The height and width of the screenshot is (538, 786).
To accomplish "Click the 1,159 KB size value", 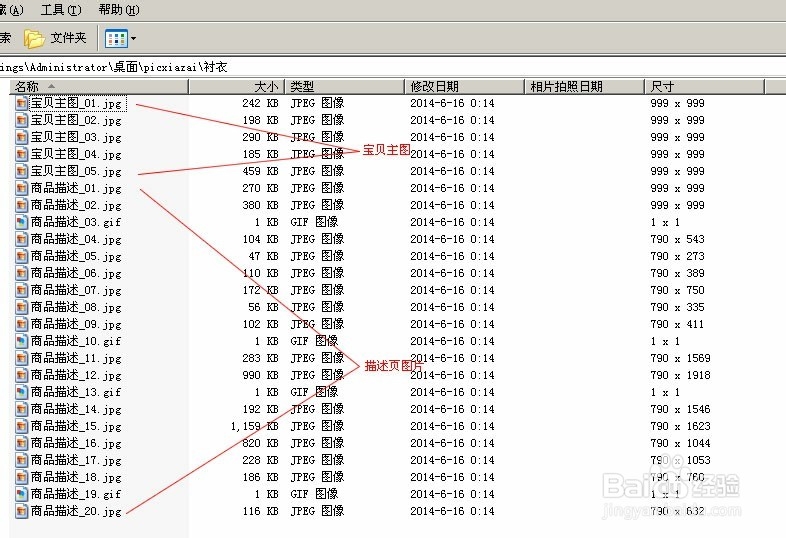I will coord(255,427).
